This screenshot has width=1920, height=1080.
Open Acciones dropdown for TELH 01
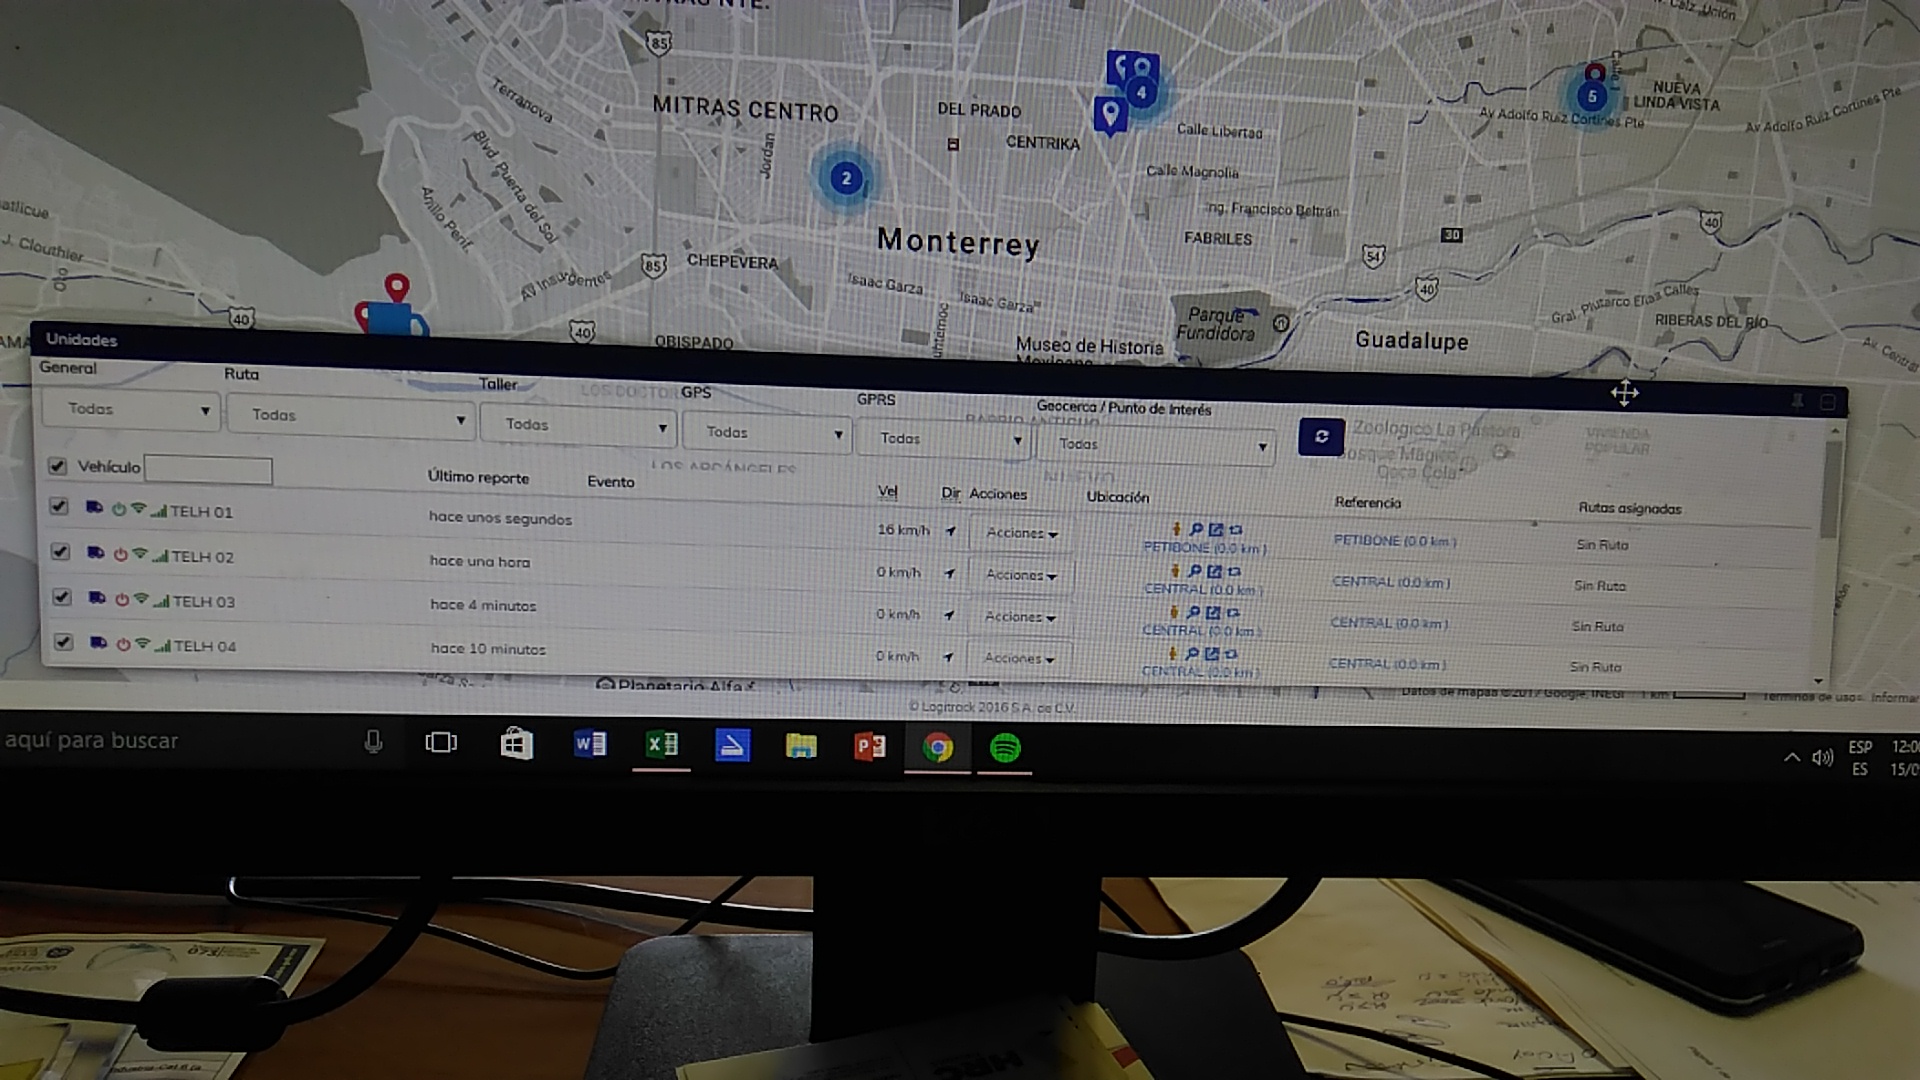click(x=1021, y=533)
